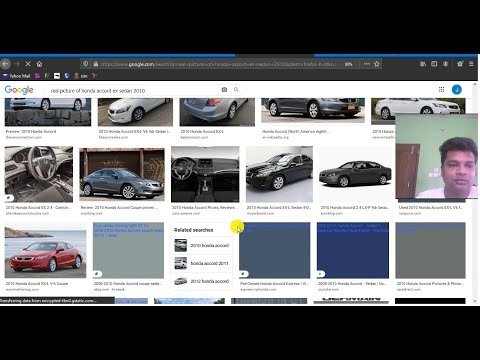Open the loading '2008-2010 Honda Accord coupe' eBay tile
Viewport: 480px width, 360px height.
(x=128, y=250)
